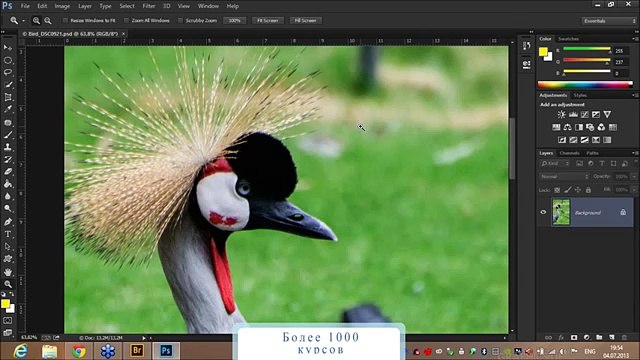
Task: Select the Zoom tool in toolbox
Action: [8, 284]
